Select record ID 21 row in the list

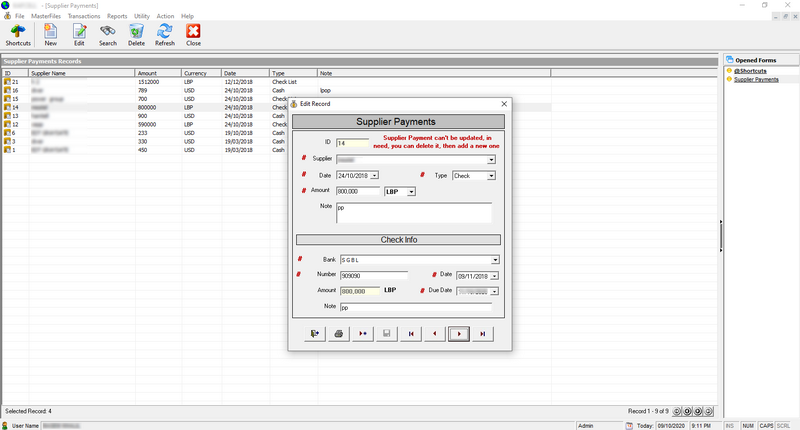[x=277, y=82]
